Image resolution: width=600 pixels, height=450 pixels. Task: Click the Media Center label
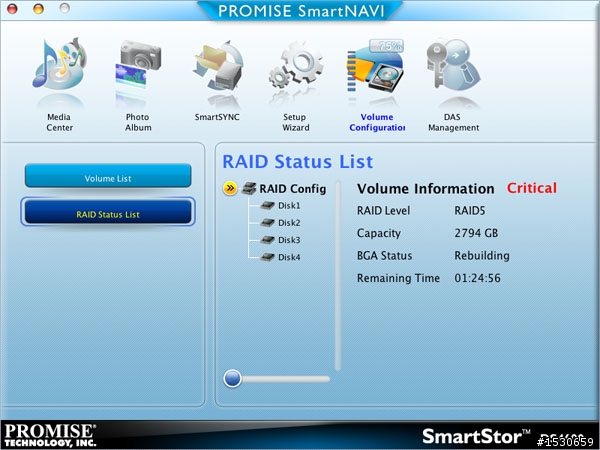[x=59, y=122]
